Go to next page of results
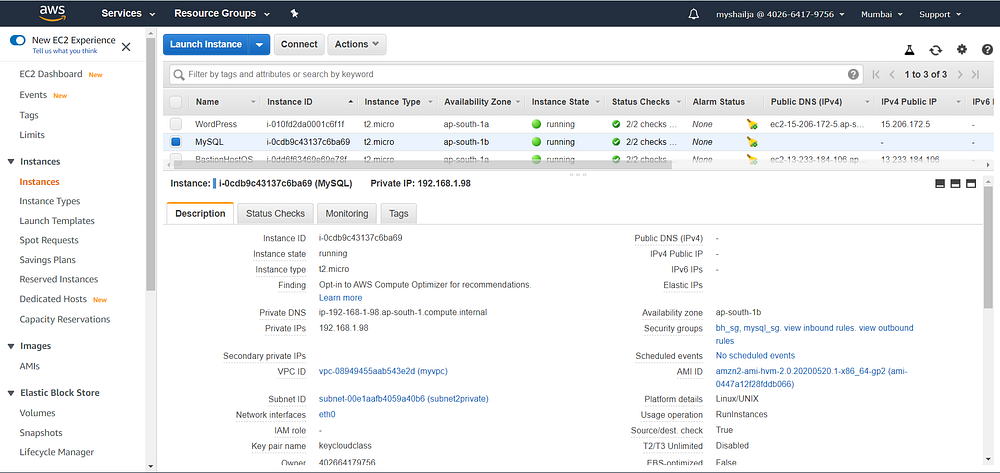The width and height of the screenshot is (1000, 473). [x=959, y=75]
